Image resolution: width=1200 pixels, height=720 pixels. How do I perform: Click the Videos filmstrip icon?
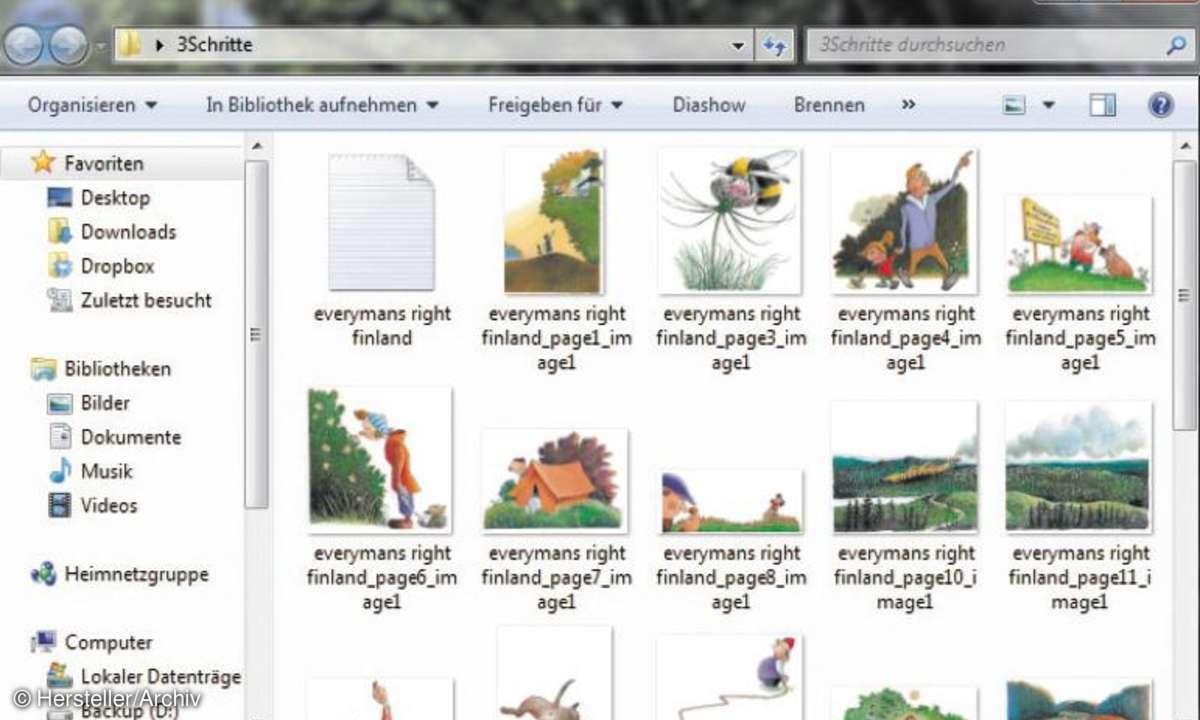pos(60,505)
